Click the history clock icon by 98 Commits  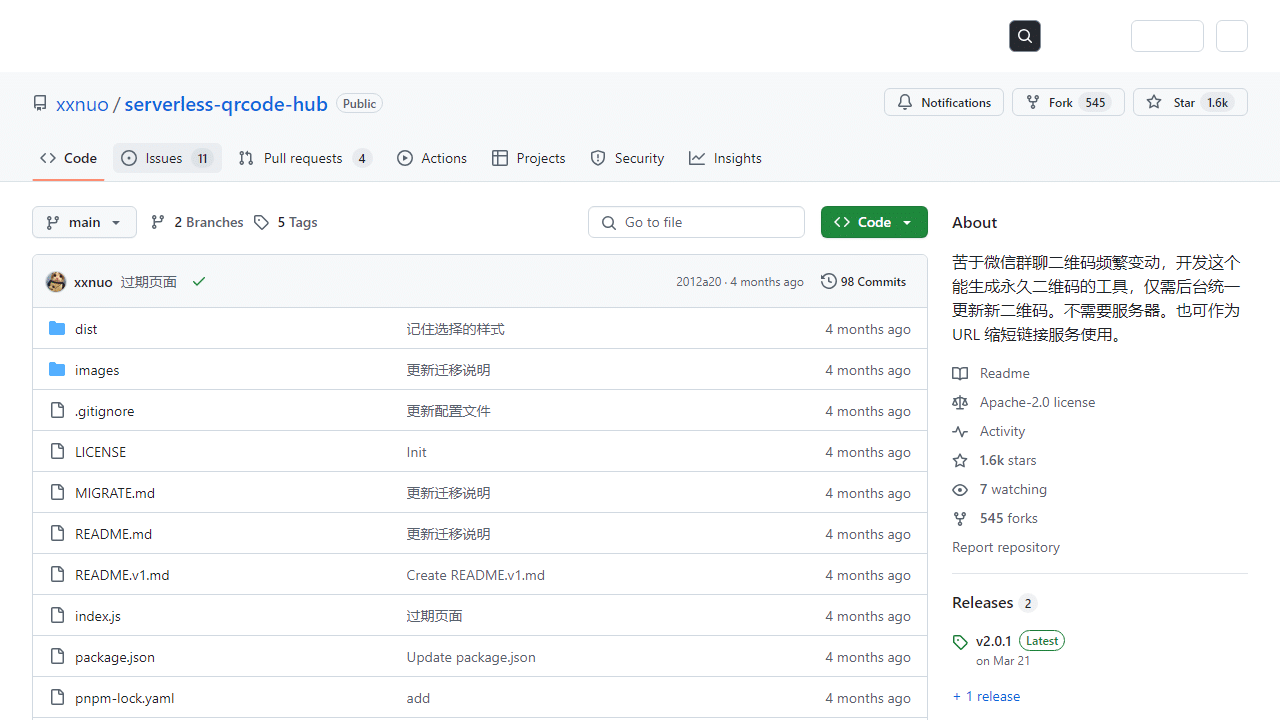[x=828, y=282]
